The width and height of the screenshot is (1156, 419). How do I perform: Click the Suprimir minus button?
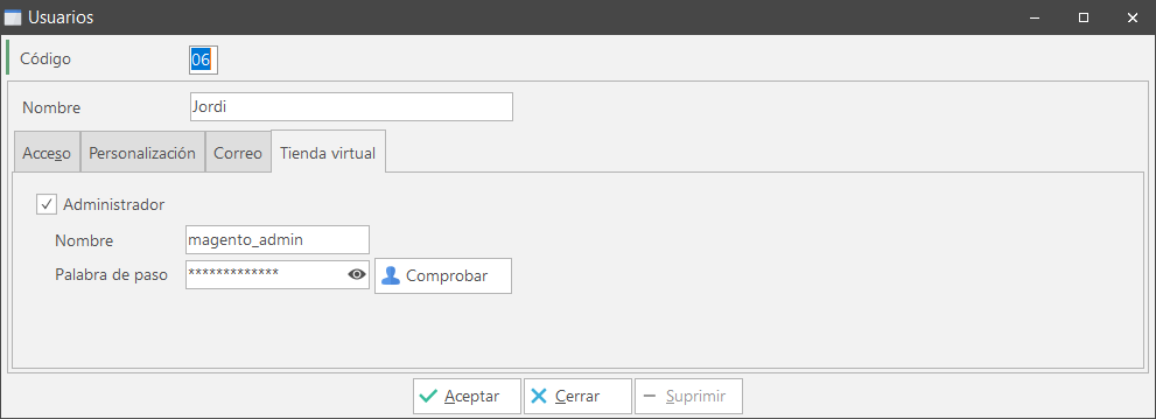coord(687,396)
